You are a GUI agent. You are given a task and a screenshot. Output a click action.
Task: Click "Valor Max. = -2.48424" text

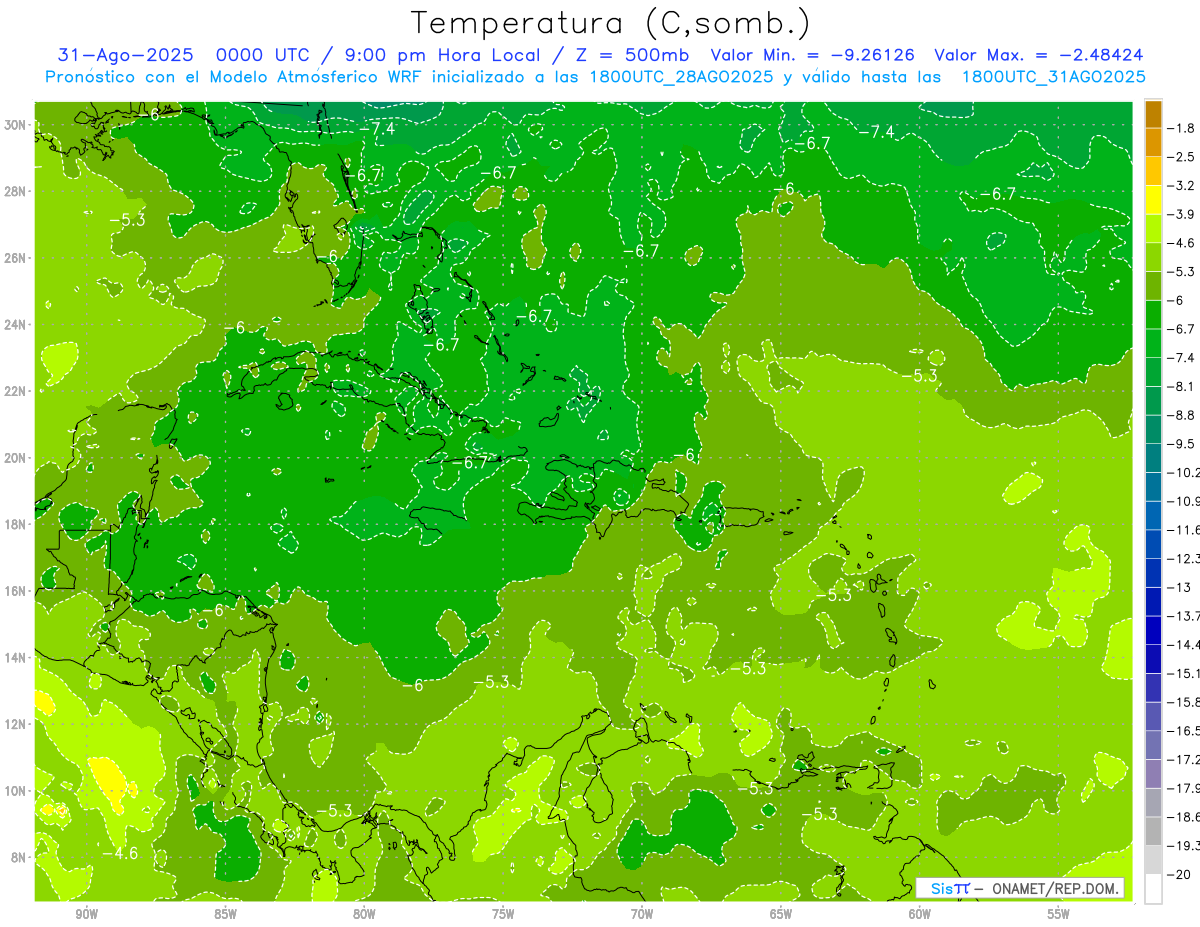(1039, 55)
